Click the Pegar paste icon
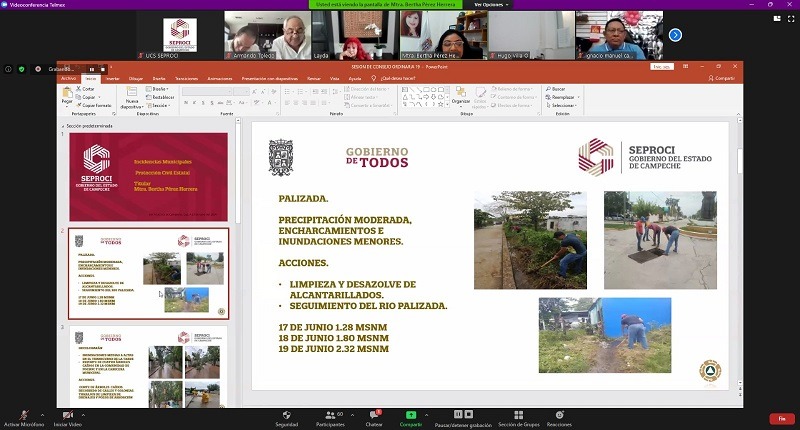Image resolution: width=800 pixels, height=430 pixels. (x=67, y=93)
